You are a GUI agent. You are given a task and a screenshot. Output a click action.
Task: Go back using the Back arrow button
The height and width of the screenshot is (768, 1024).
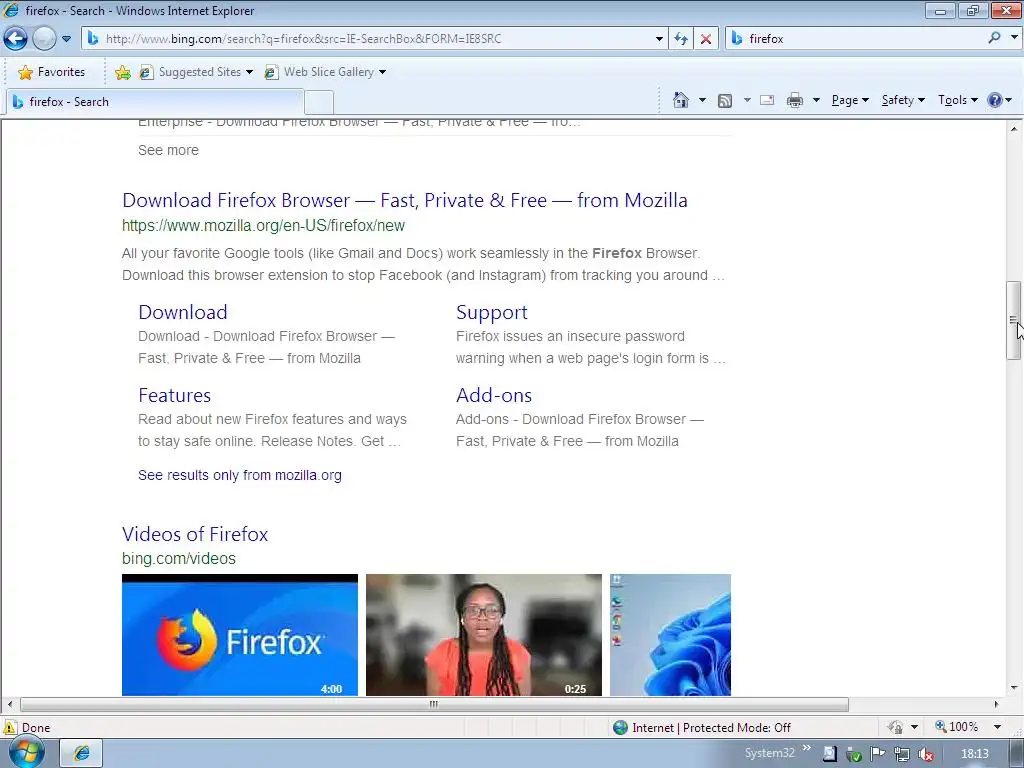pyautogui.click(x=15, y=39)
